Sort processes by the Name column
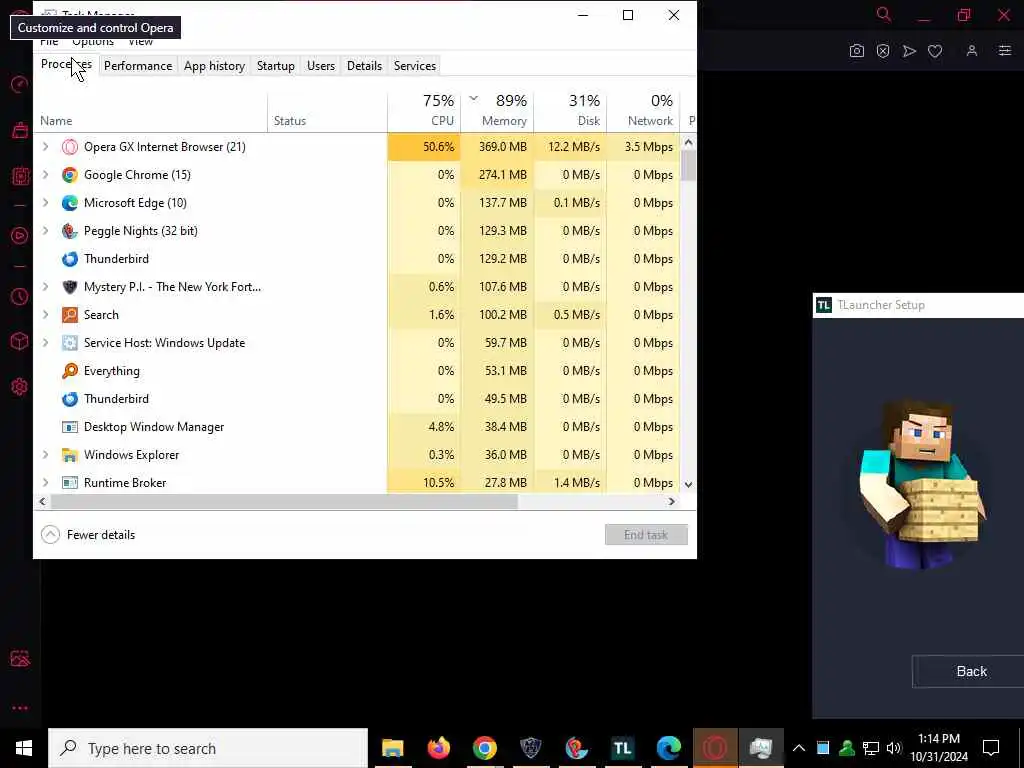Viewport: 1024px width, 768px height. tap(150, 111)
